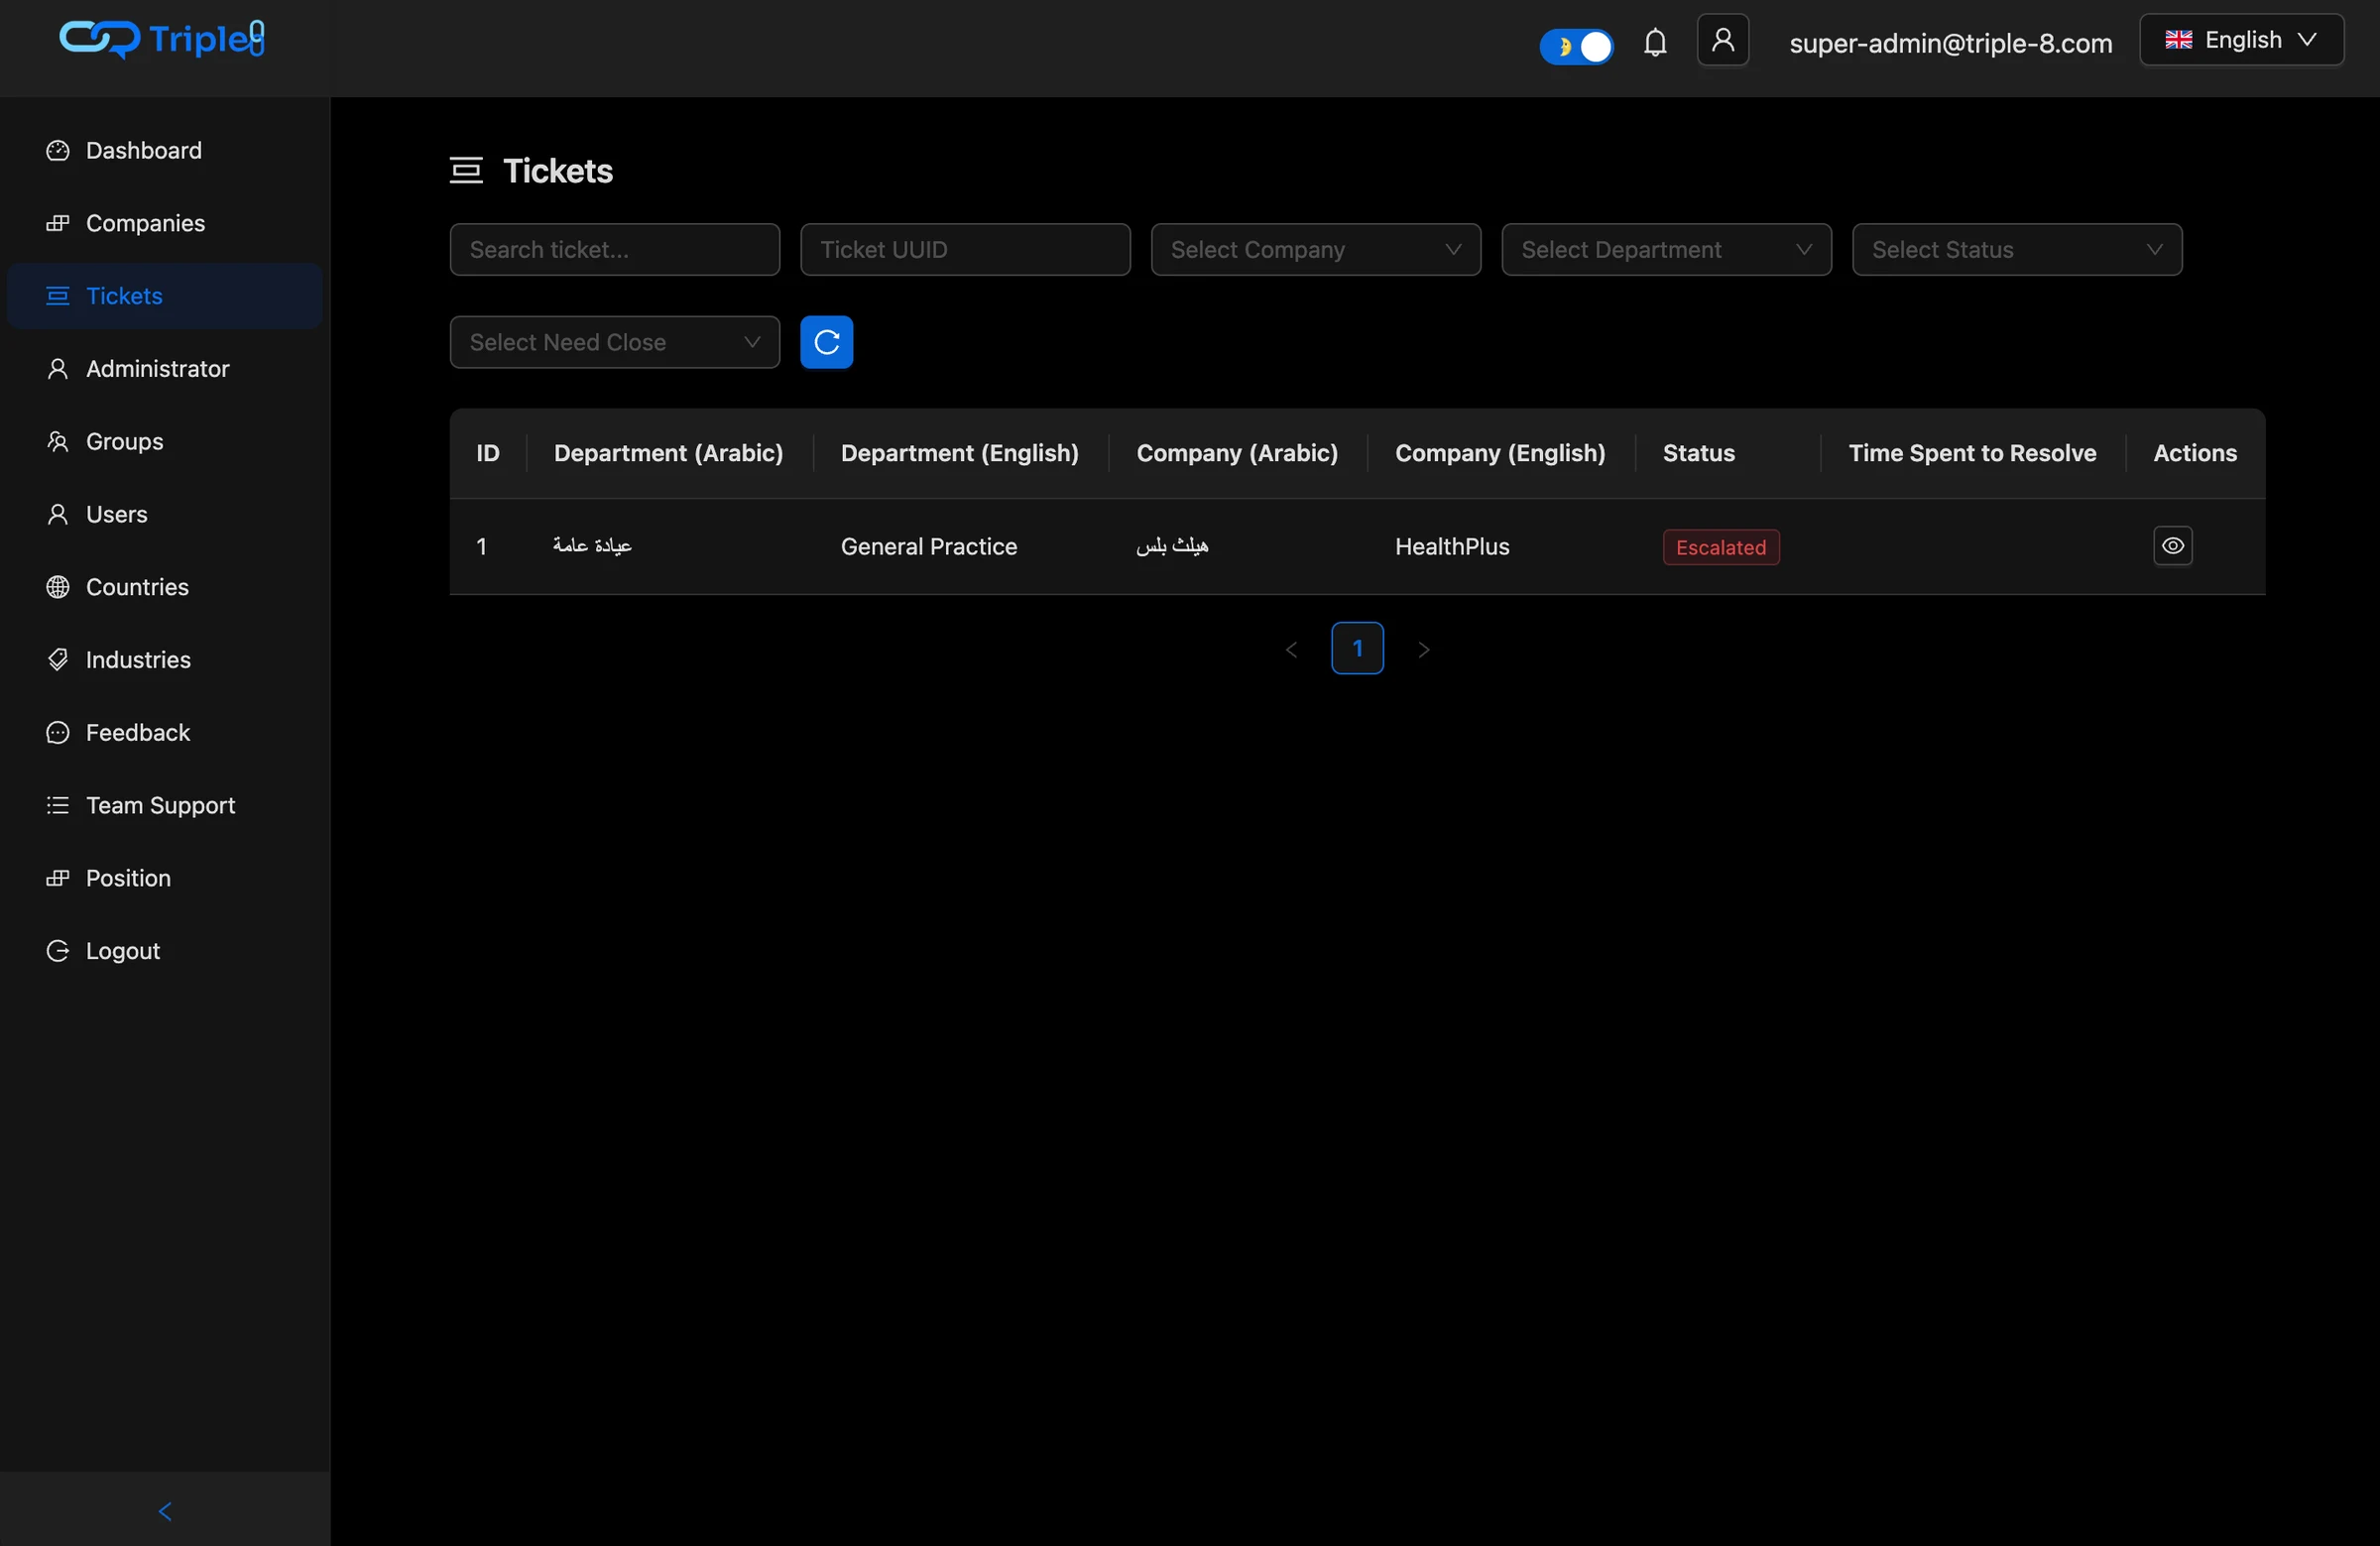Go to Companies in the sidebar
Screen dimensions: 2380x1546
pos(165,223)
